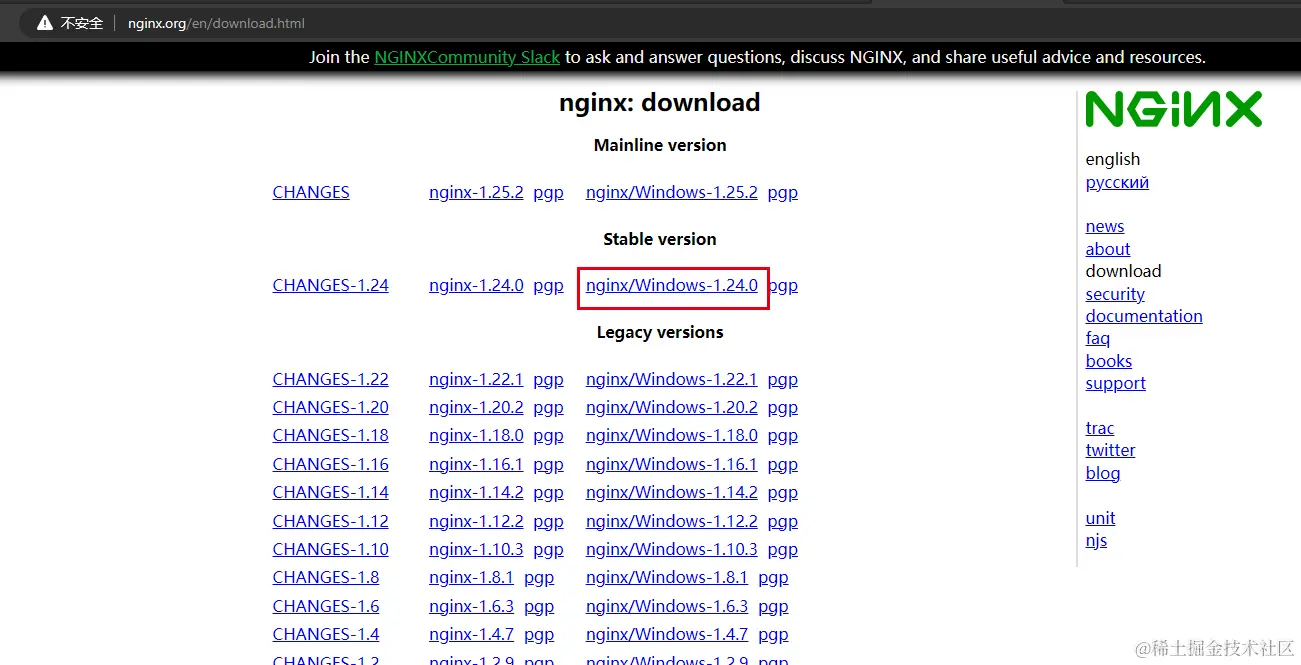The height and width of the screenshot is (665, 1301).
Task: Open pgp signature for nginx/Windows-1.14.2
Action: [x=783, y=492]
